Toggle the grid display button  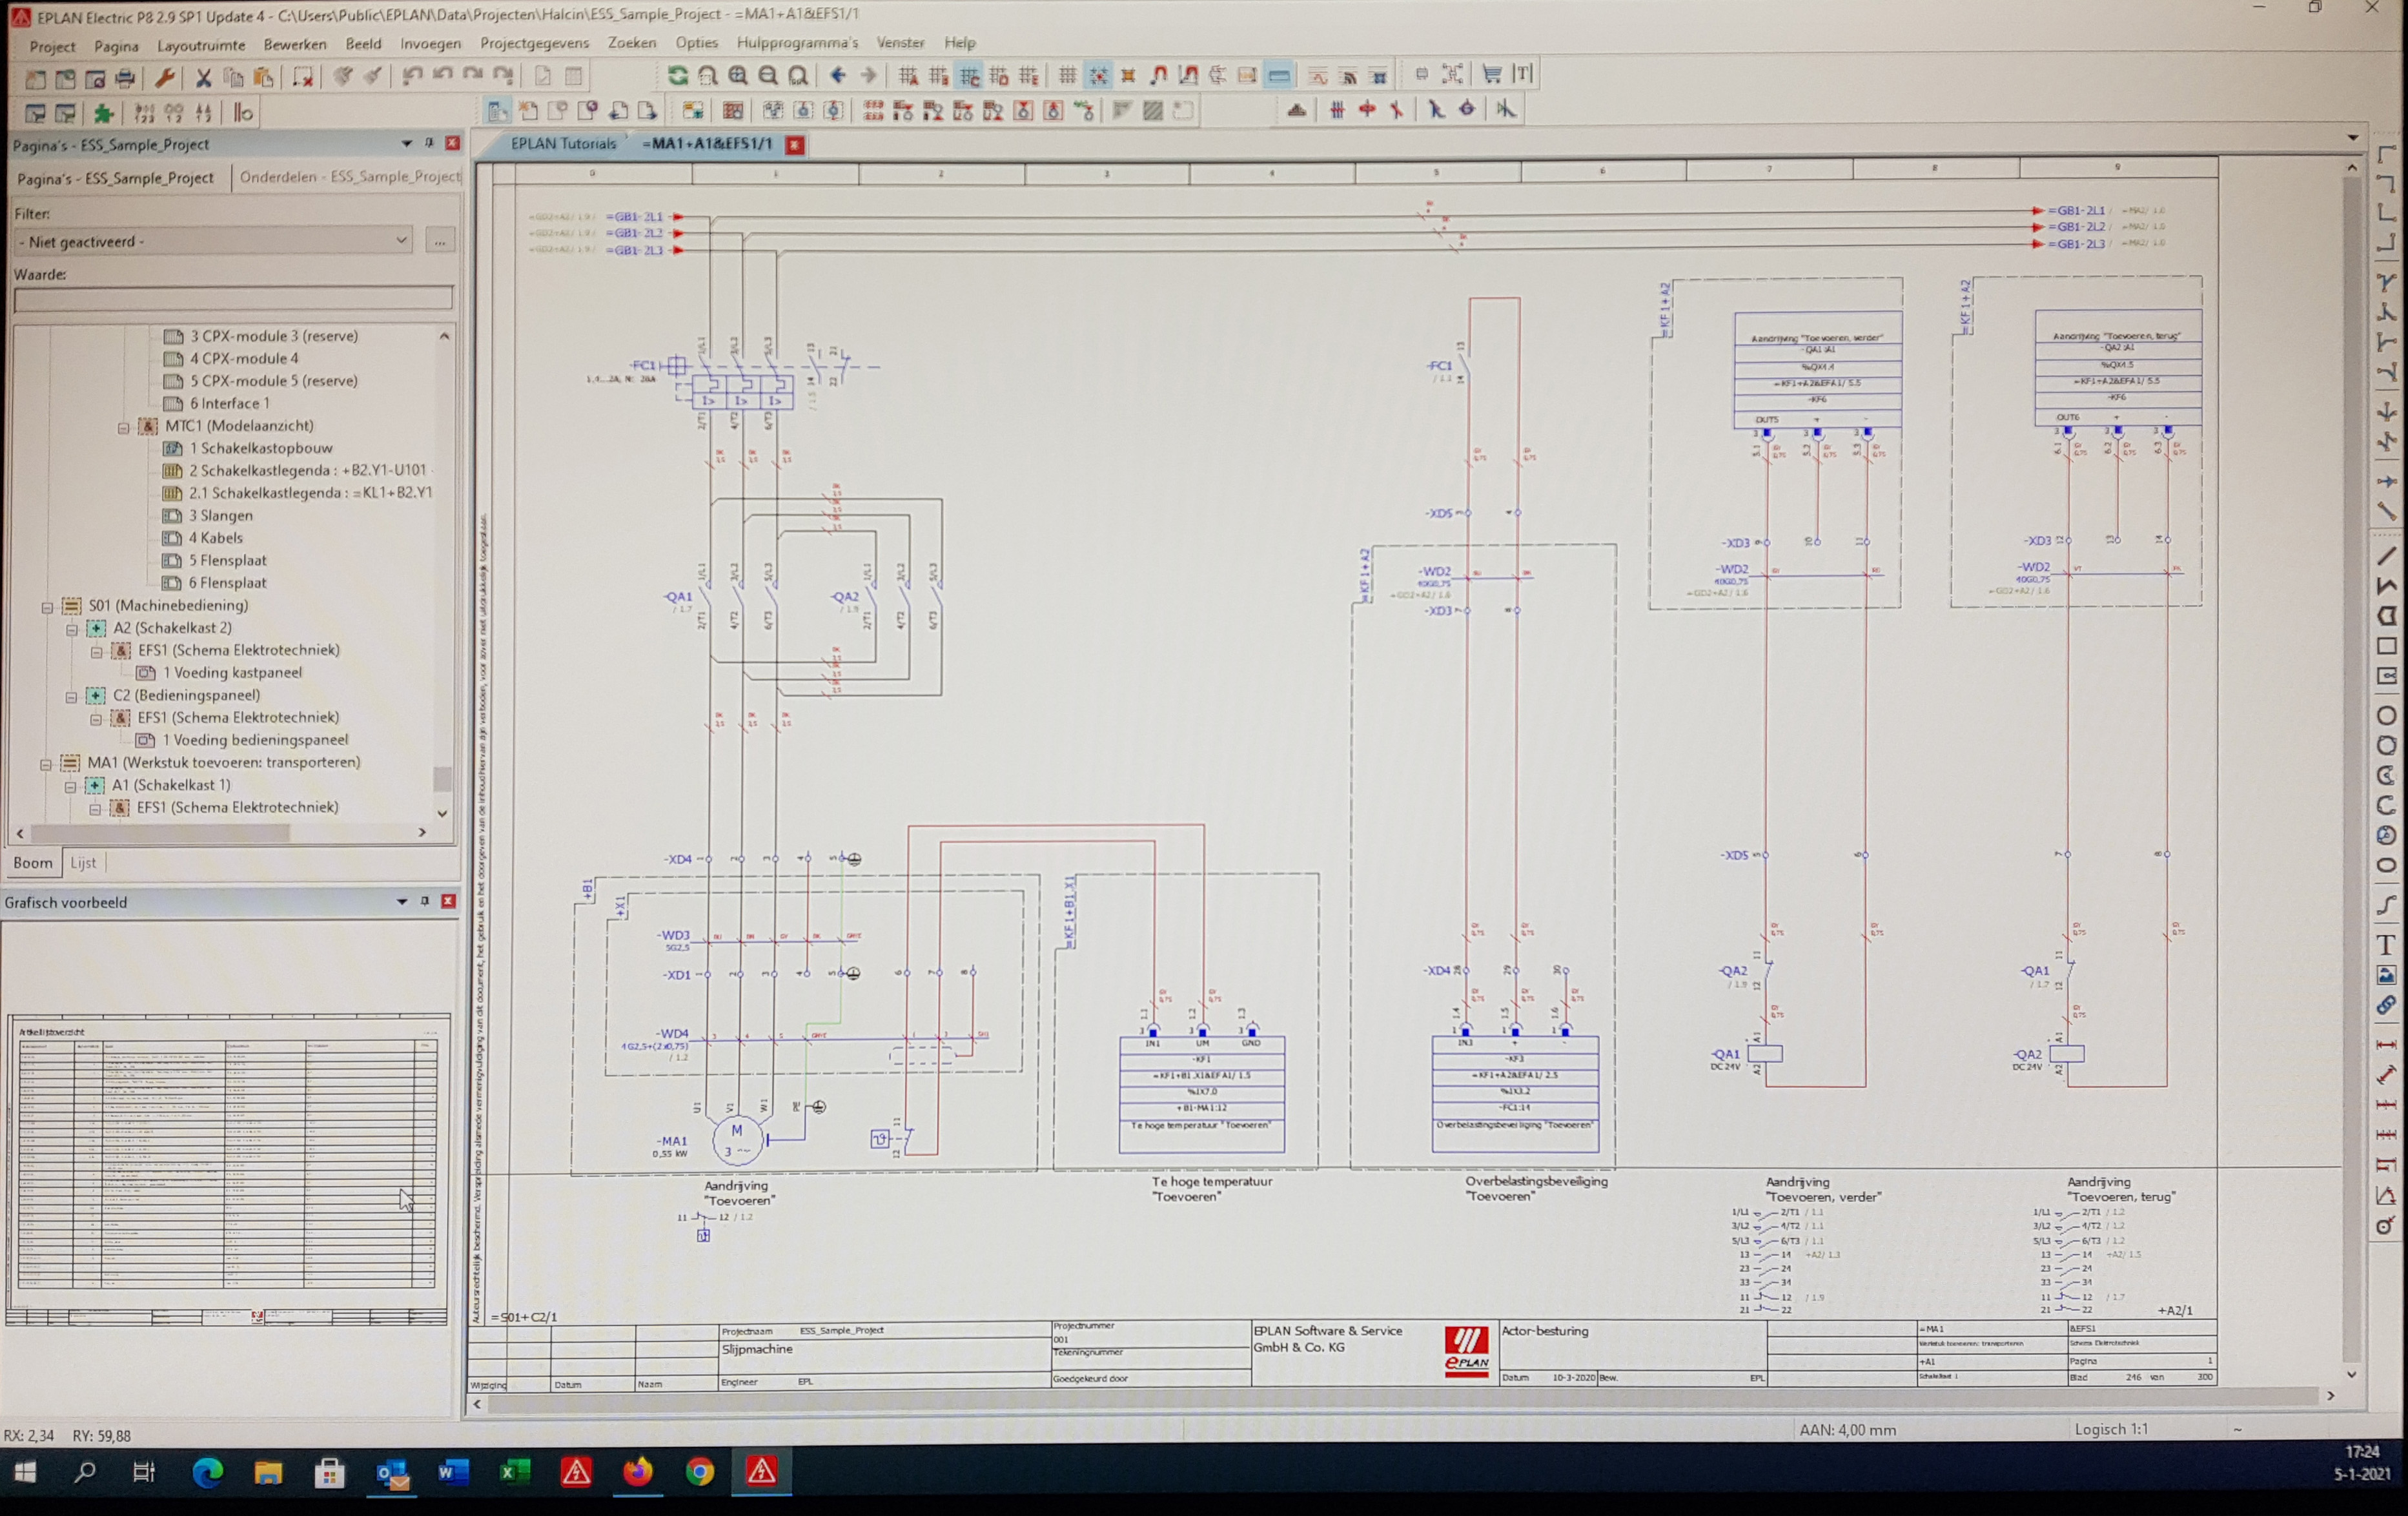tap(1068, 75)
